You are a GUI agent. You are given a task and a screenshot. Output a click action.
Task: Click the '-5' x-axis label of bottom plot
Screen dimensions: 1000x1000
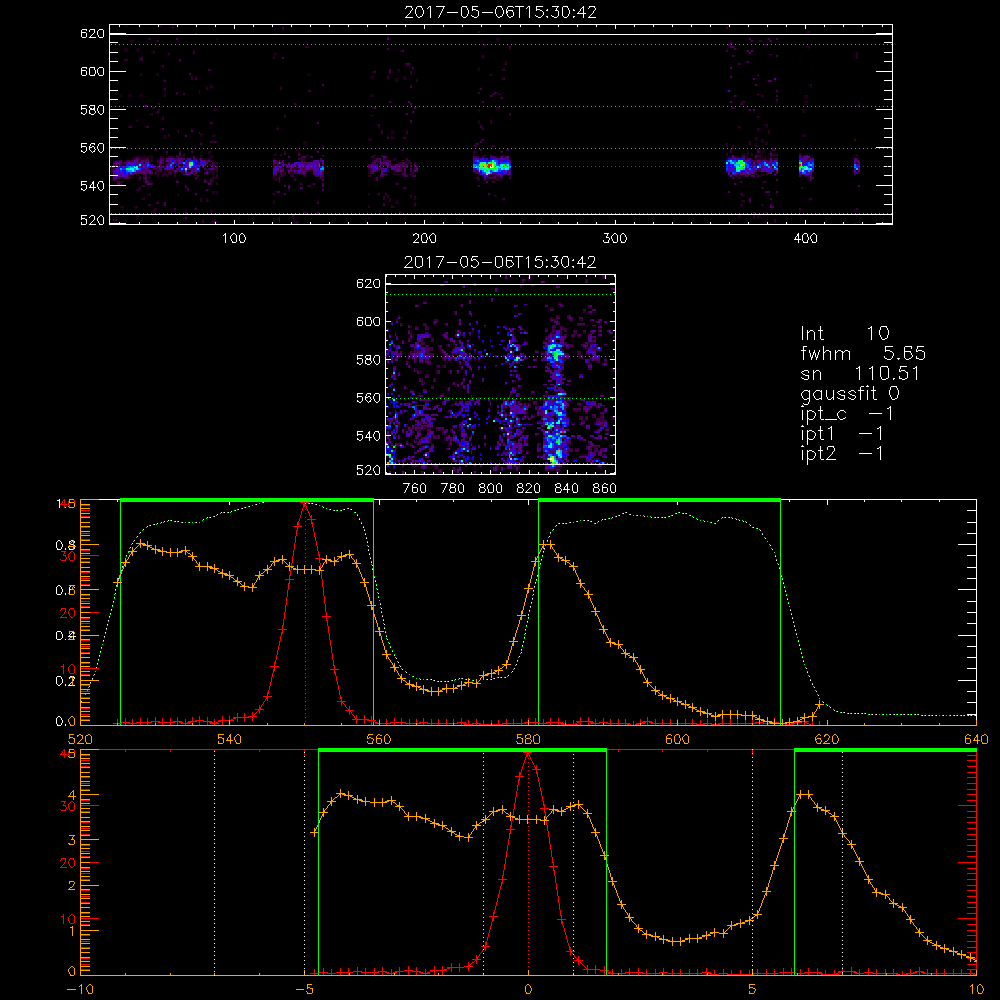[304, 990]
